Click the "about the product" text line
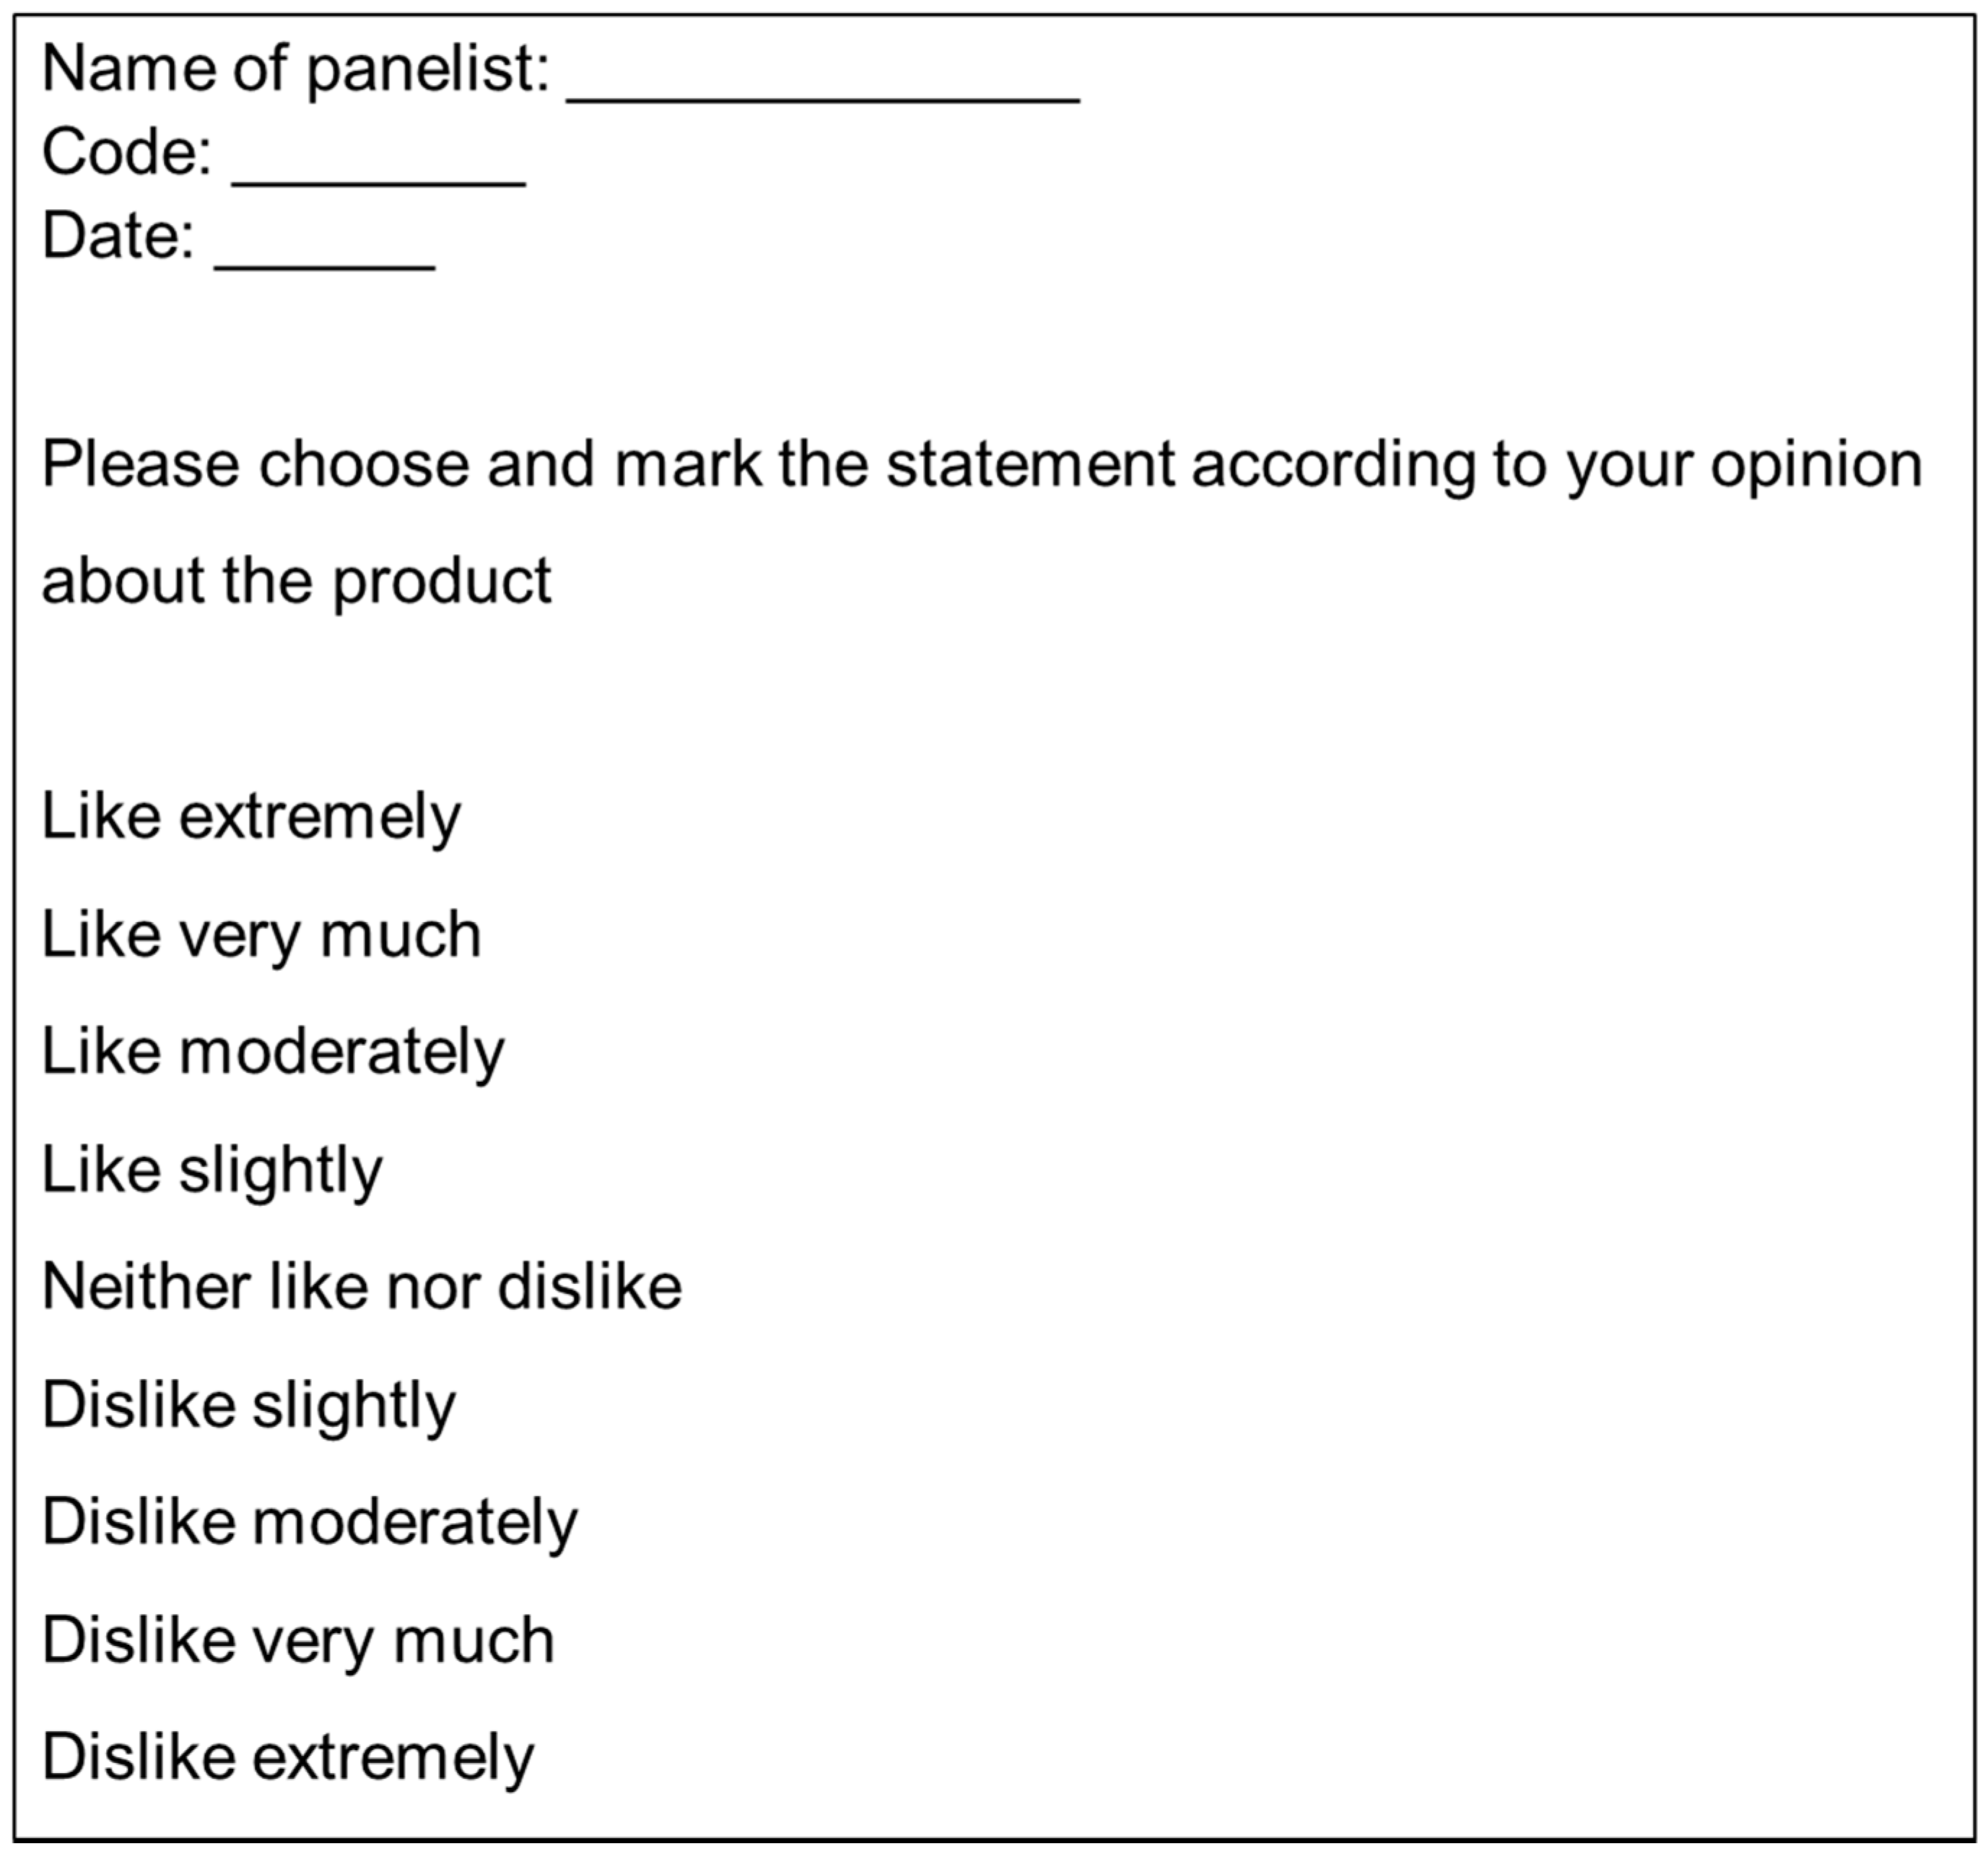The width and height of the screenshot is (1988, 1854). tap(296, 581)
